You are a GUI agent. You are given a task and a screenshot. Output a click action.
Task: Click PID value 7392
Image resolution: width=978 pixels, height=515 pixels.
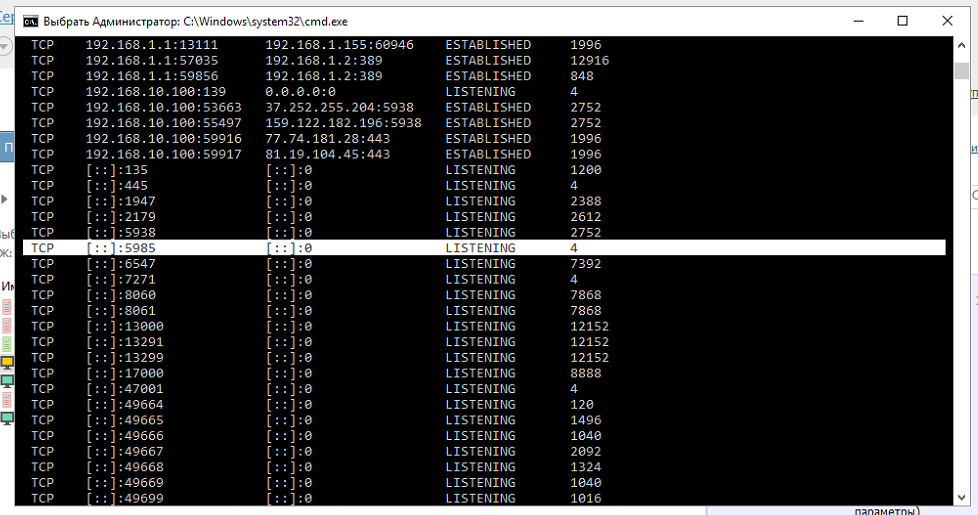586,264
